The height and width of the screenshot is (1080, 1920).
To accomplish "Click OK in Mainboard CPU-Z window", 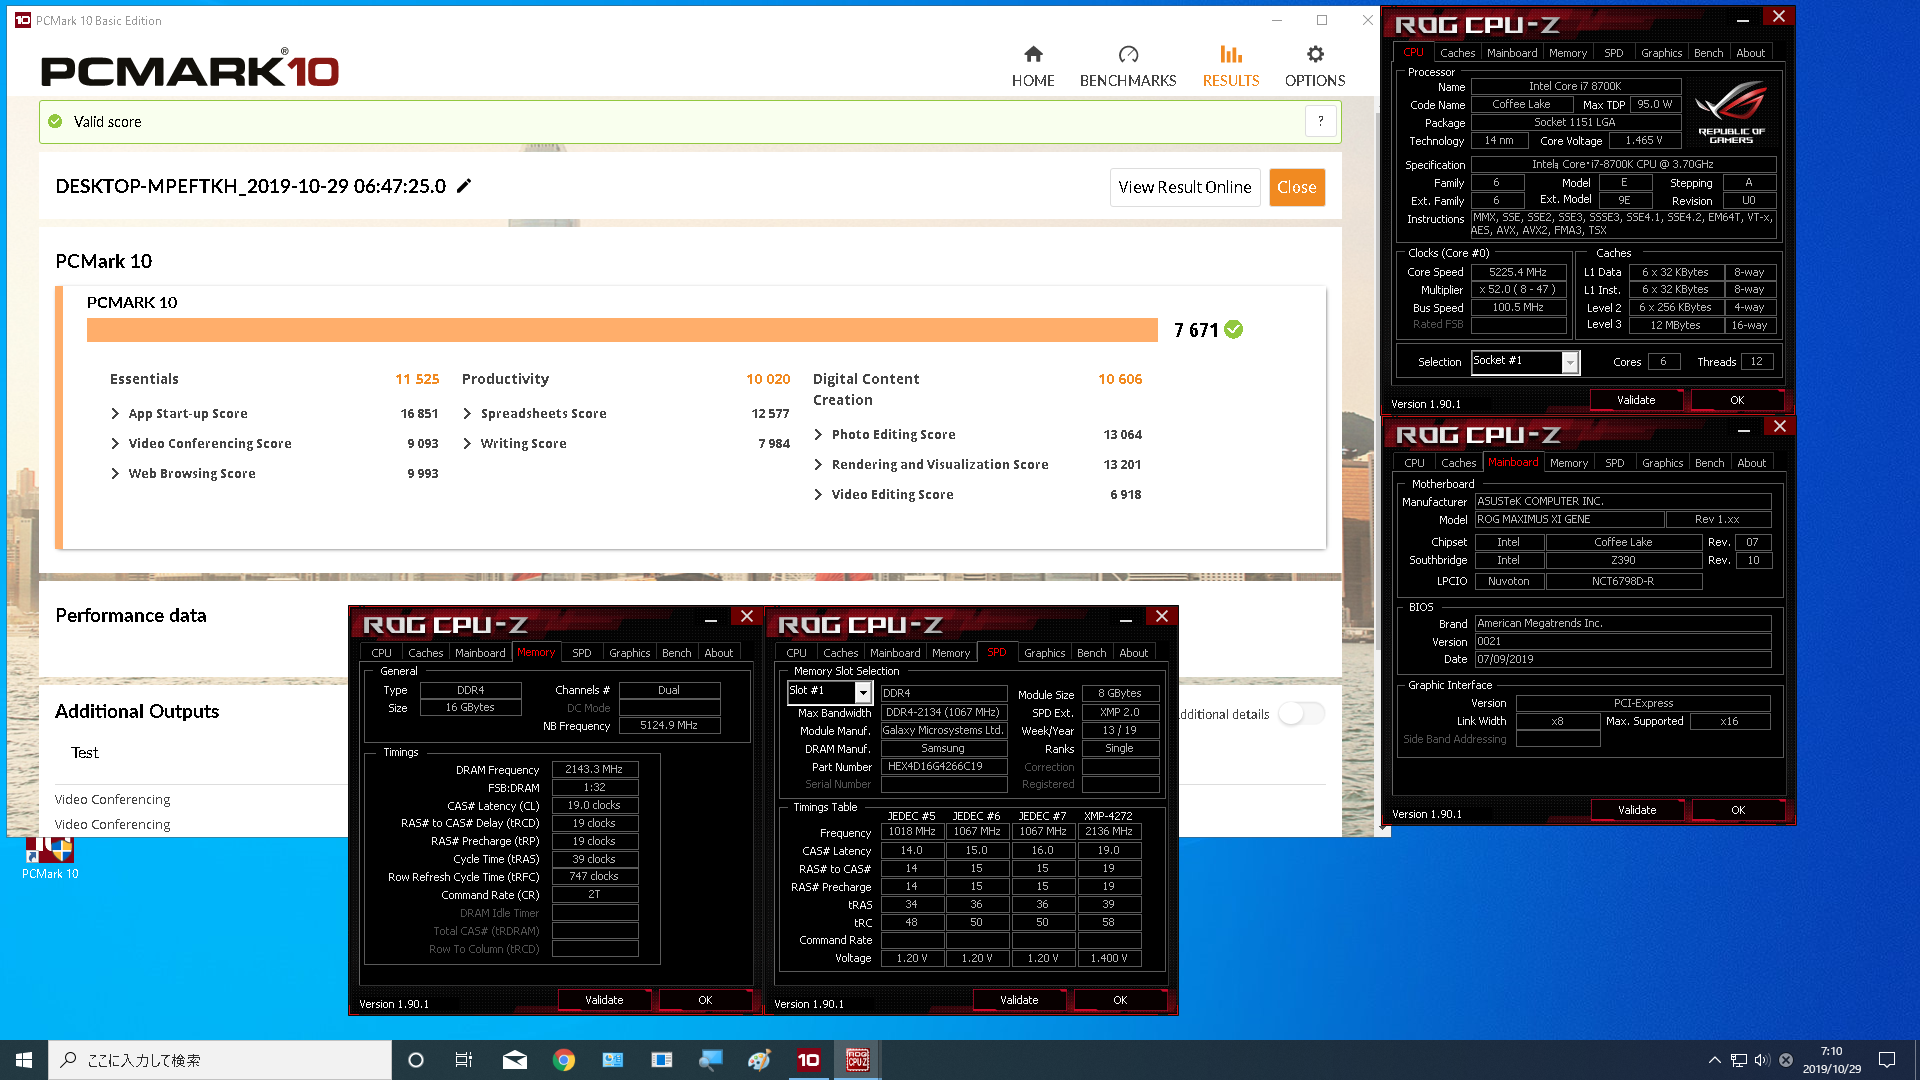I will tap(1738, 810).
